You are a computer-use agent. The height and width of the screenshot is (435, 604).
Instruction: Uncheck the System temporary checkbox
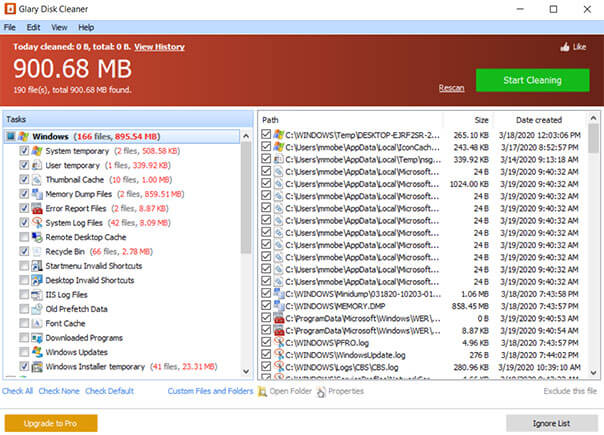(x=24, y=151)
